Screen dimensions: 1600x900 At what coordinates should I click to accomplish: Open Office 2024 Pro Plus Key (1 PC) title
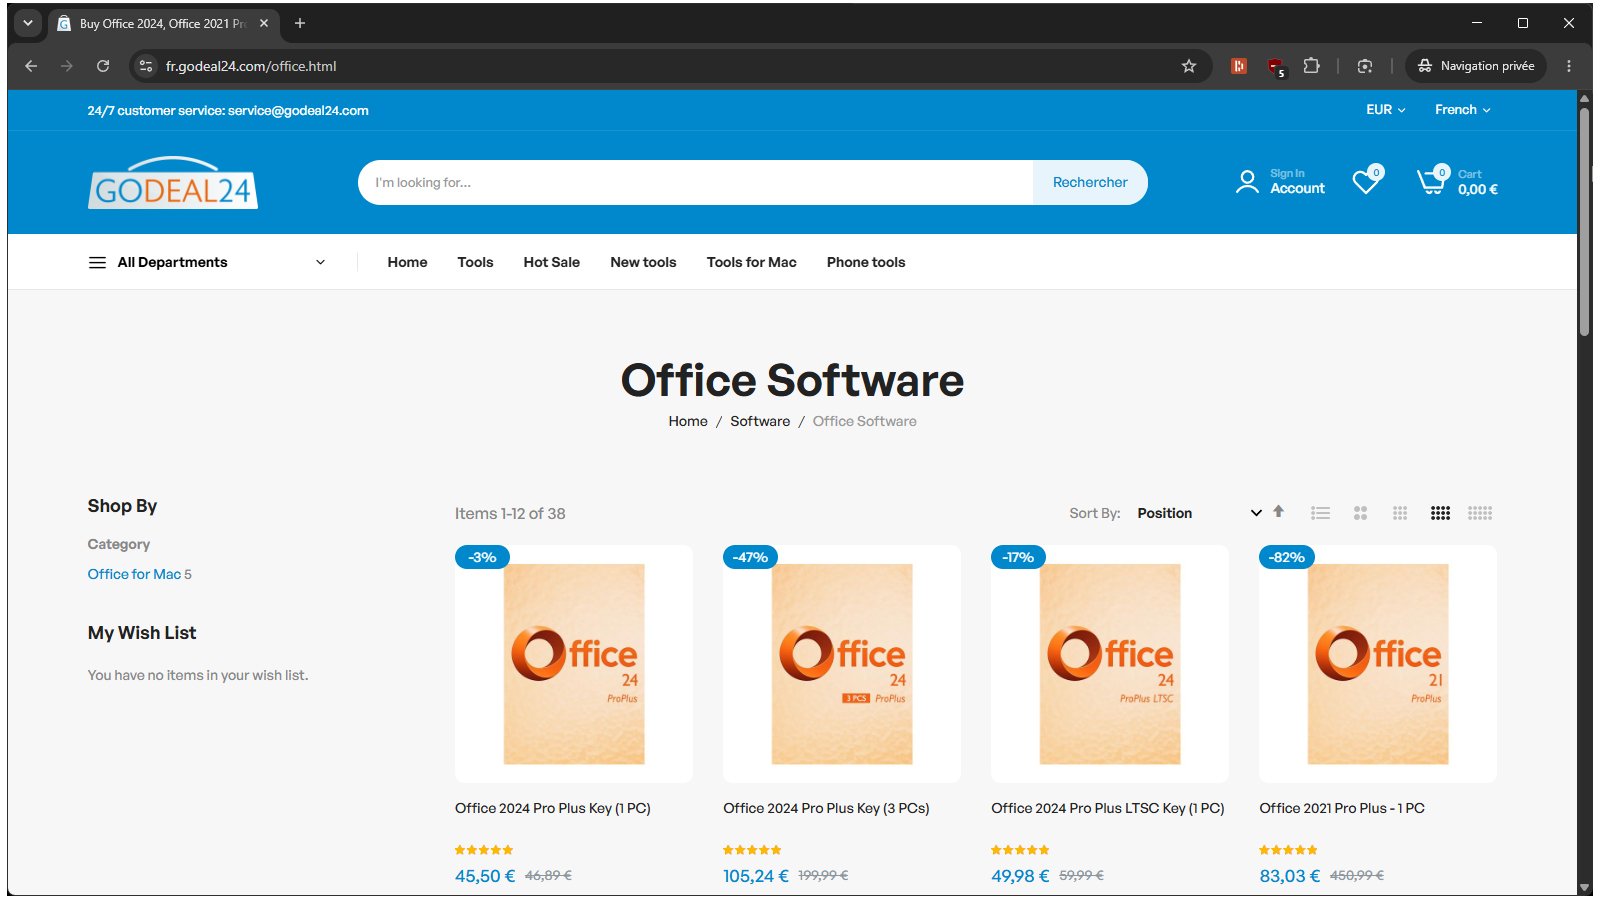pos(553,808)
